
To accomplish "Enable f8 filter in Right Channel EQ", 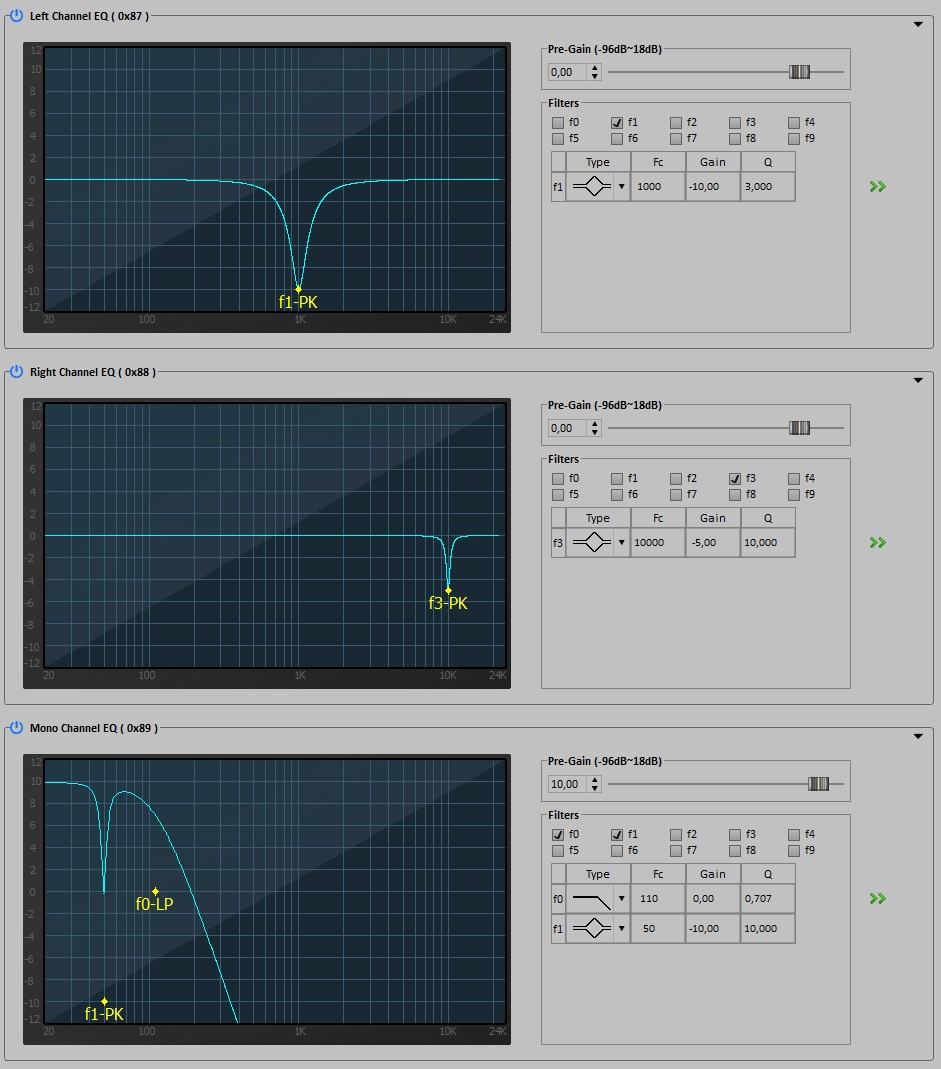I will click(735, 495).
